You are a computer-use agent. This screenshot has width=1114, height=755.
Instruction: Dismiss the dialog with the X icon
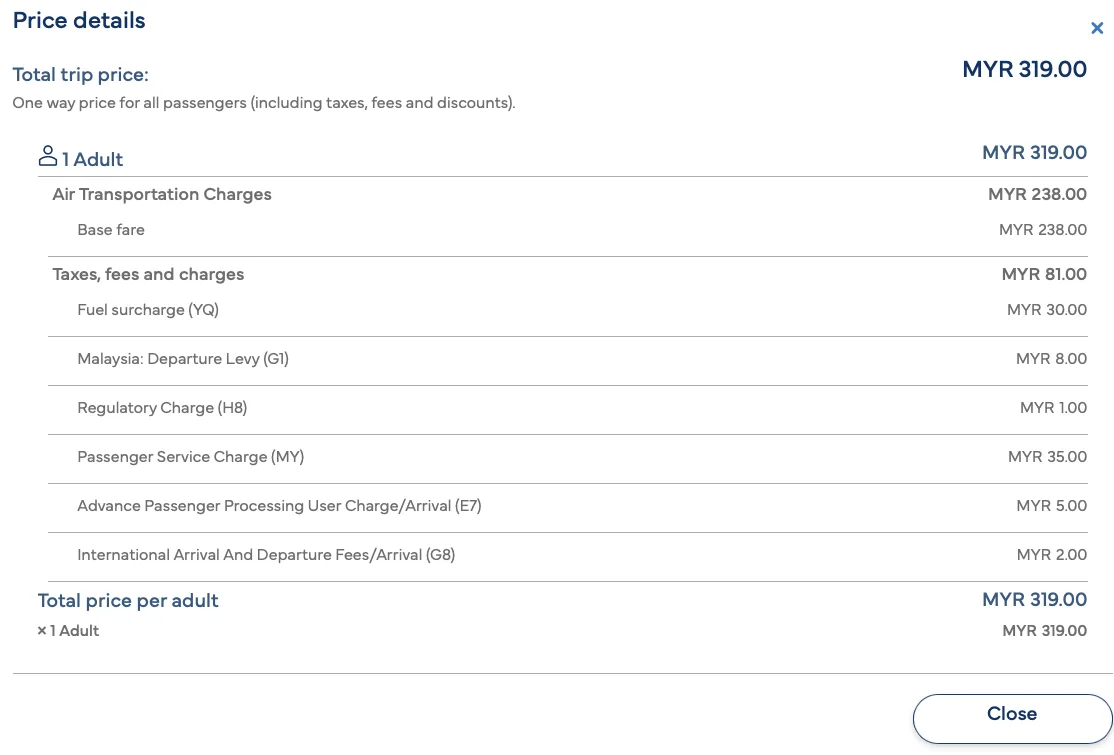tap(1097, 28)
